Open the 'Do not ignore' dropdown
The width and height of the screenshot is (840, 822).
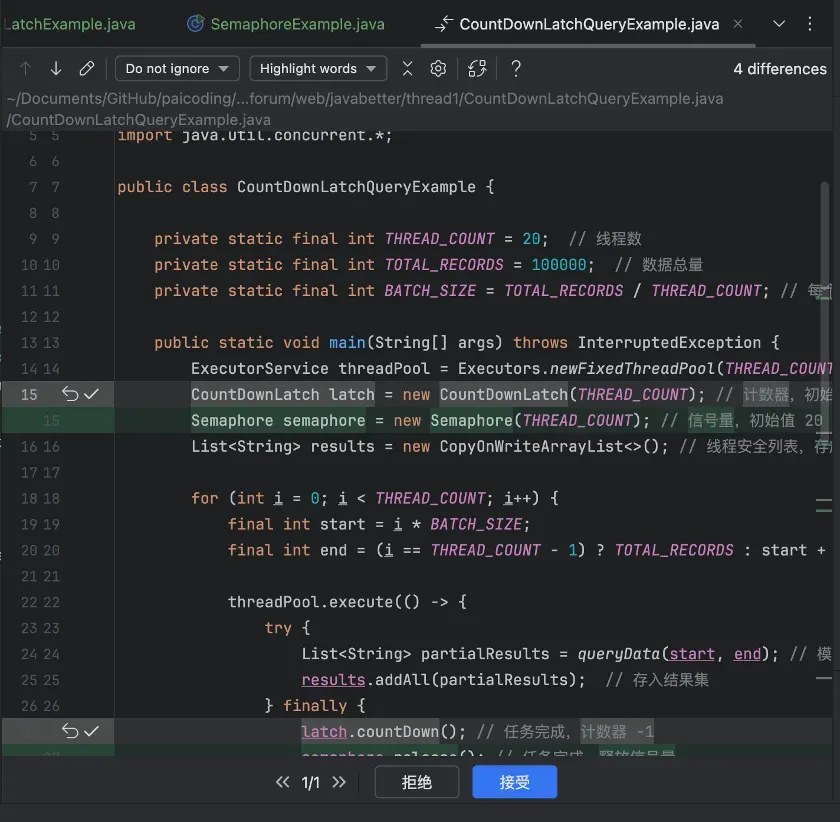177,69
